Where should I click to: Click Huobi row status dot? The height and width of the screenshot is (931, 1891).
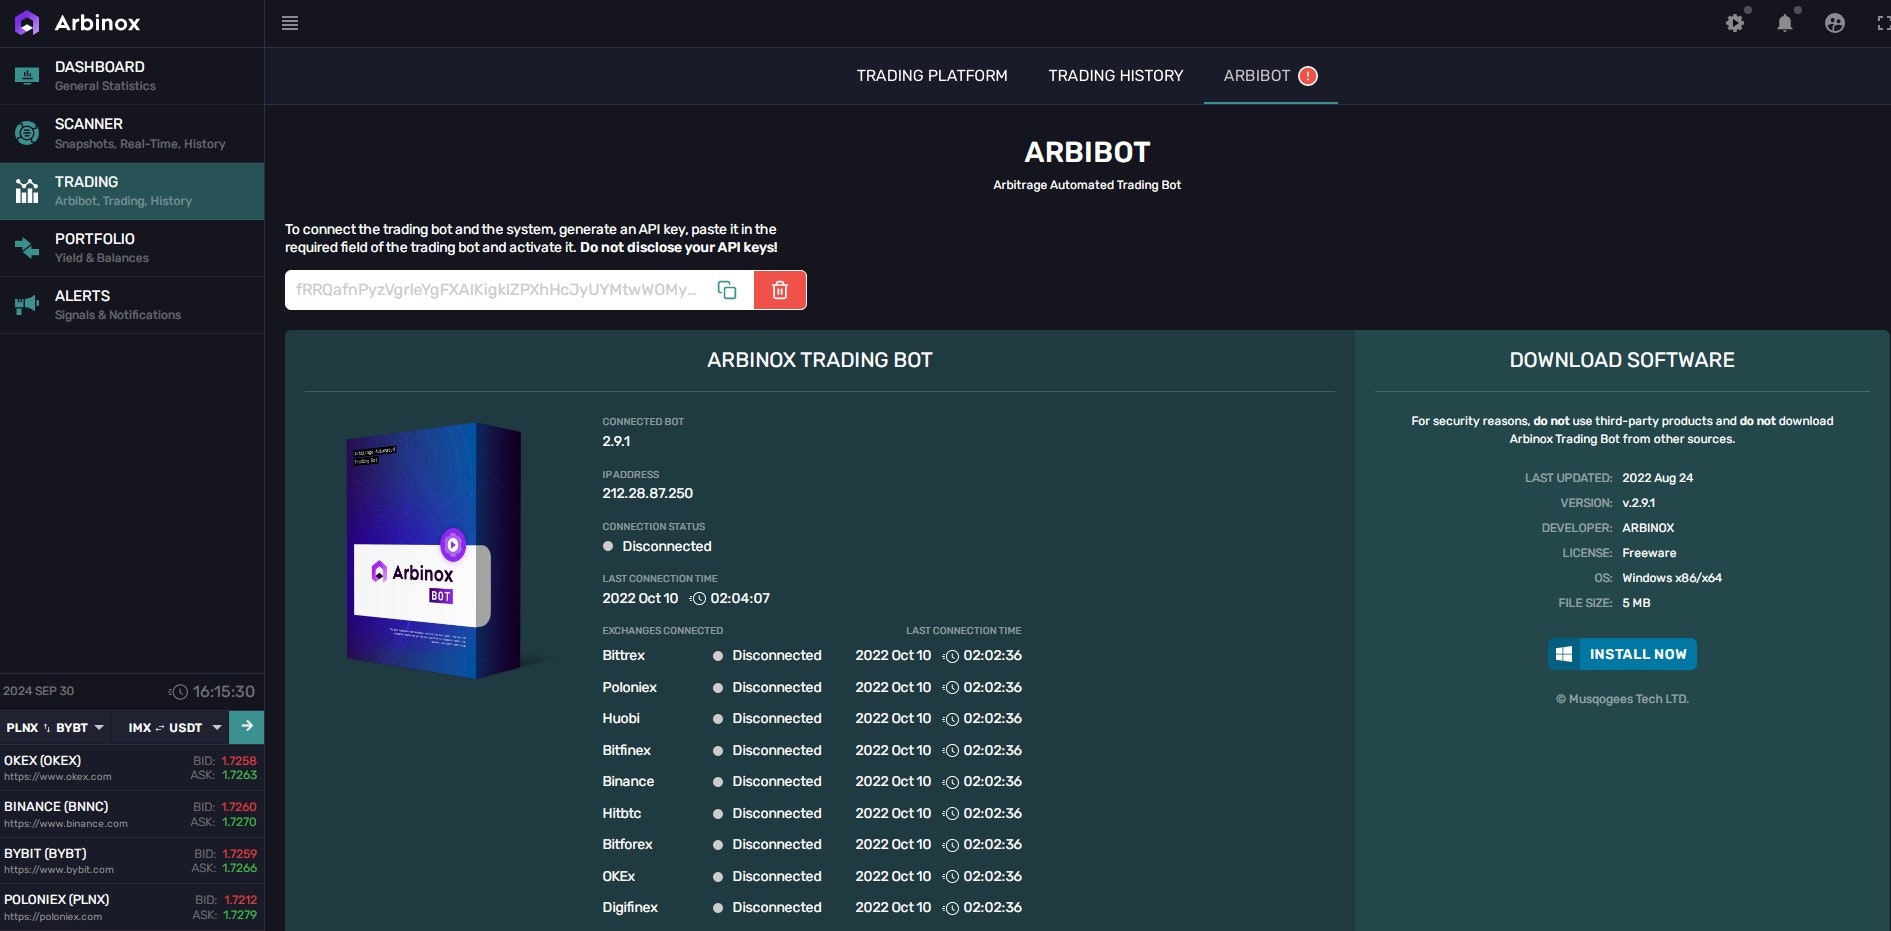(718, 719)
